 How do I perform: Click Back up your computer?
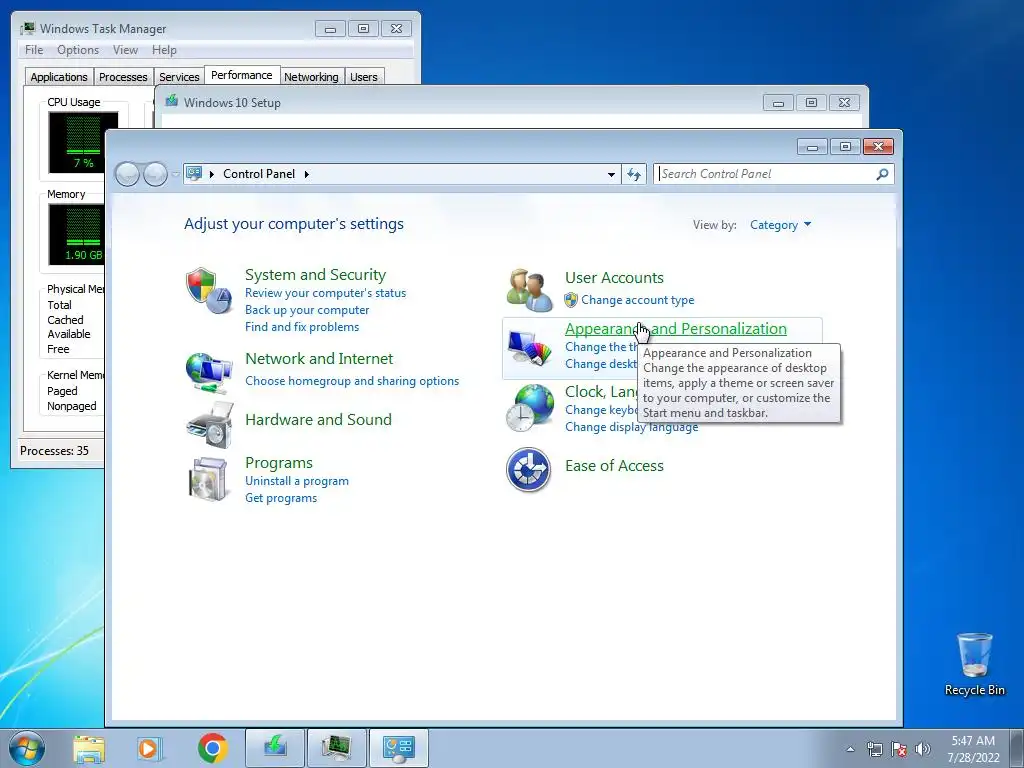tap(307, 310)
